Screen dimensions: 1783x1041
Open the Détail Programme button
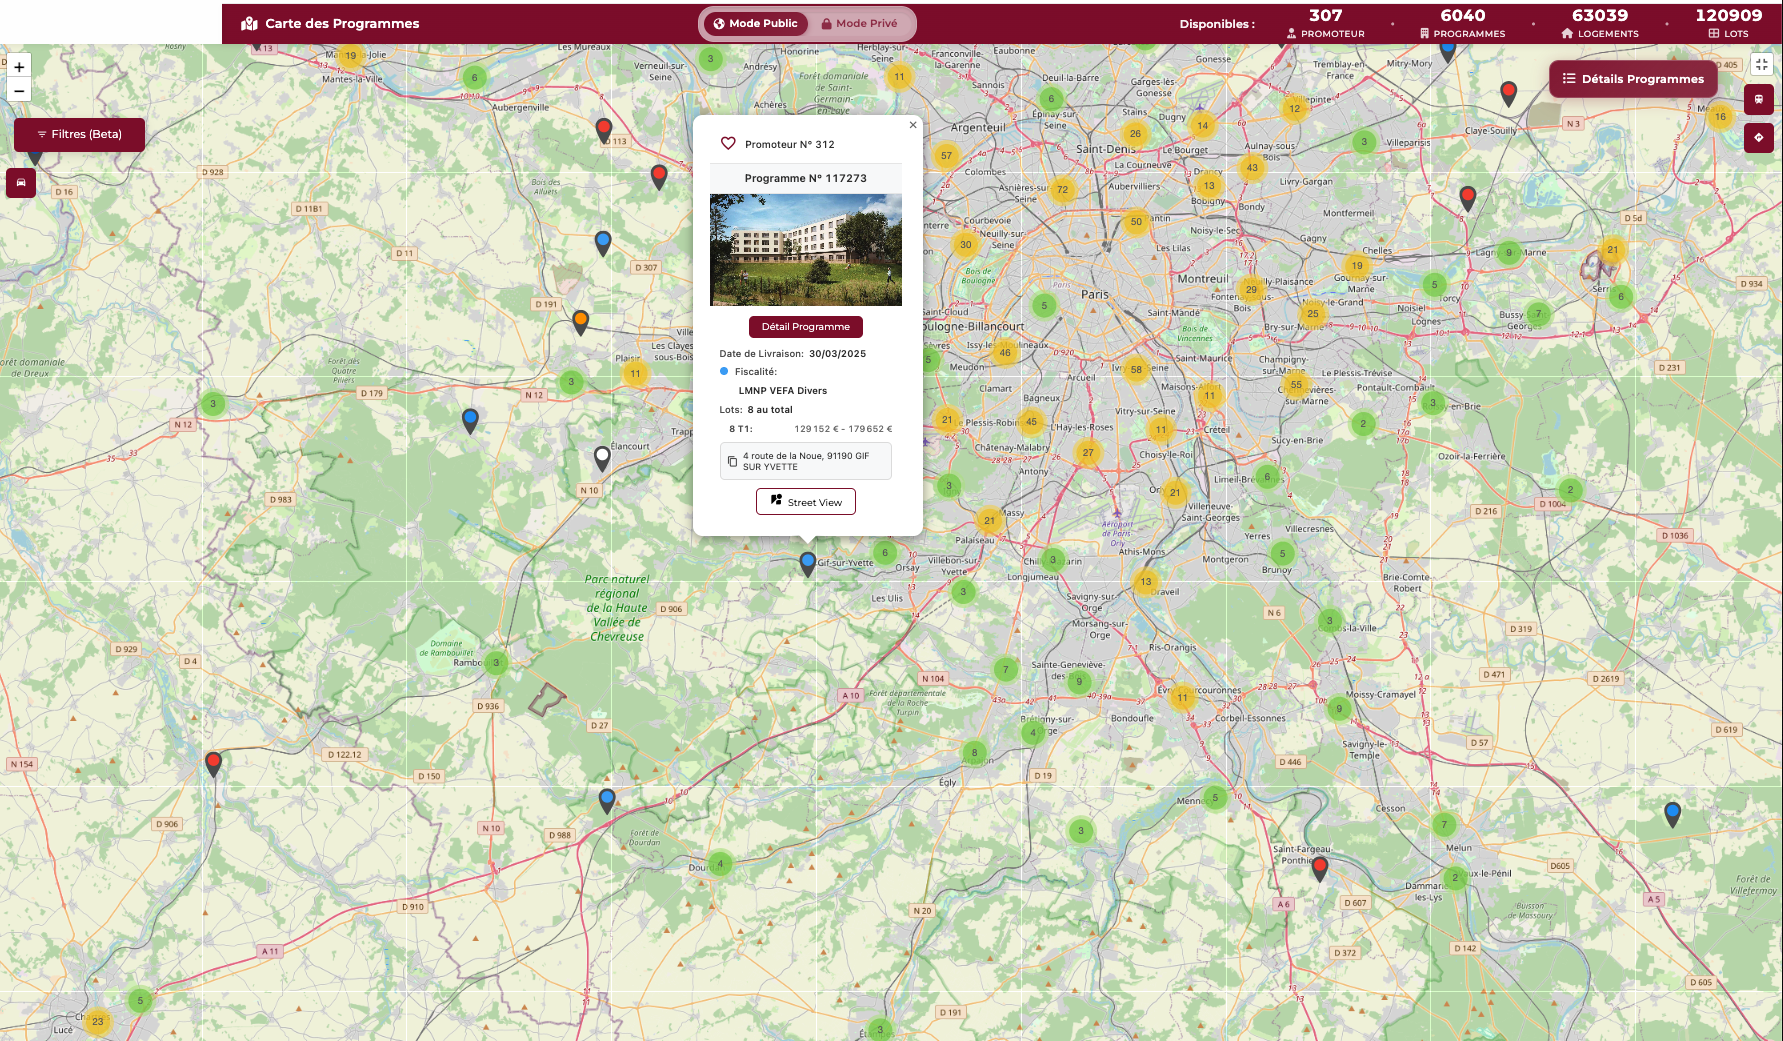[x=805, y=327]
